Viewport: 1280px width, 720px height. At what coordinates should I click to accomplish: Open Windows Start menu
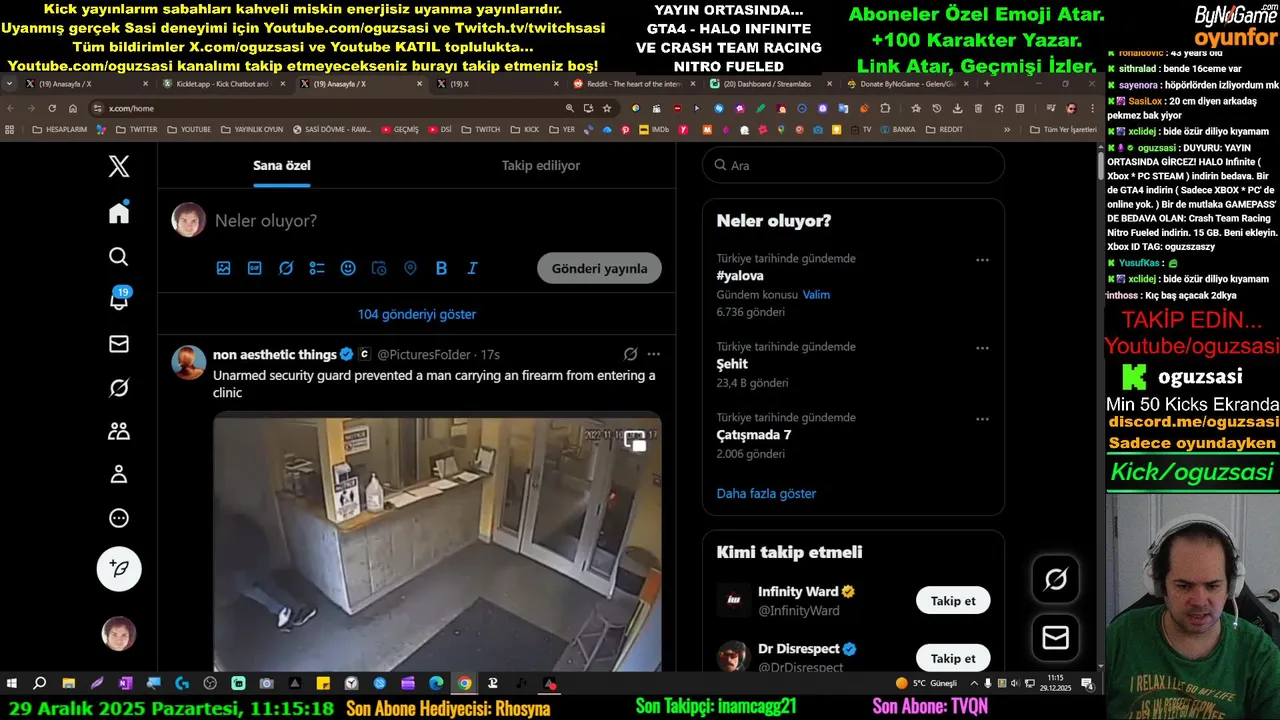12,683
